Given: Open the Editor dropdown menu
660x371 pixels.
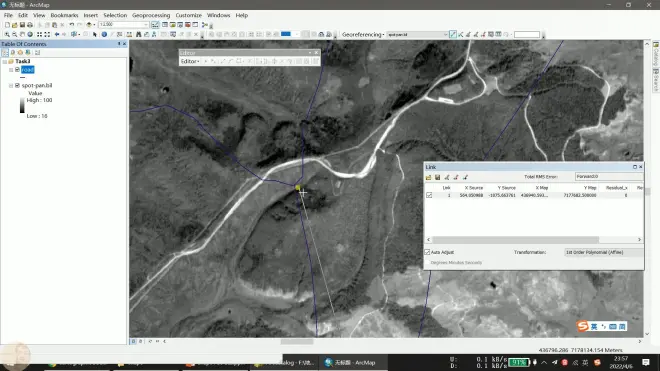Looking at the screenshot, I should (190, 61).
